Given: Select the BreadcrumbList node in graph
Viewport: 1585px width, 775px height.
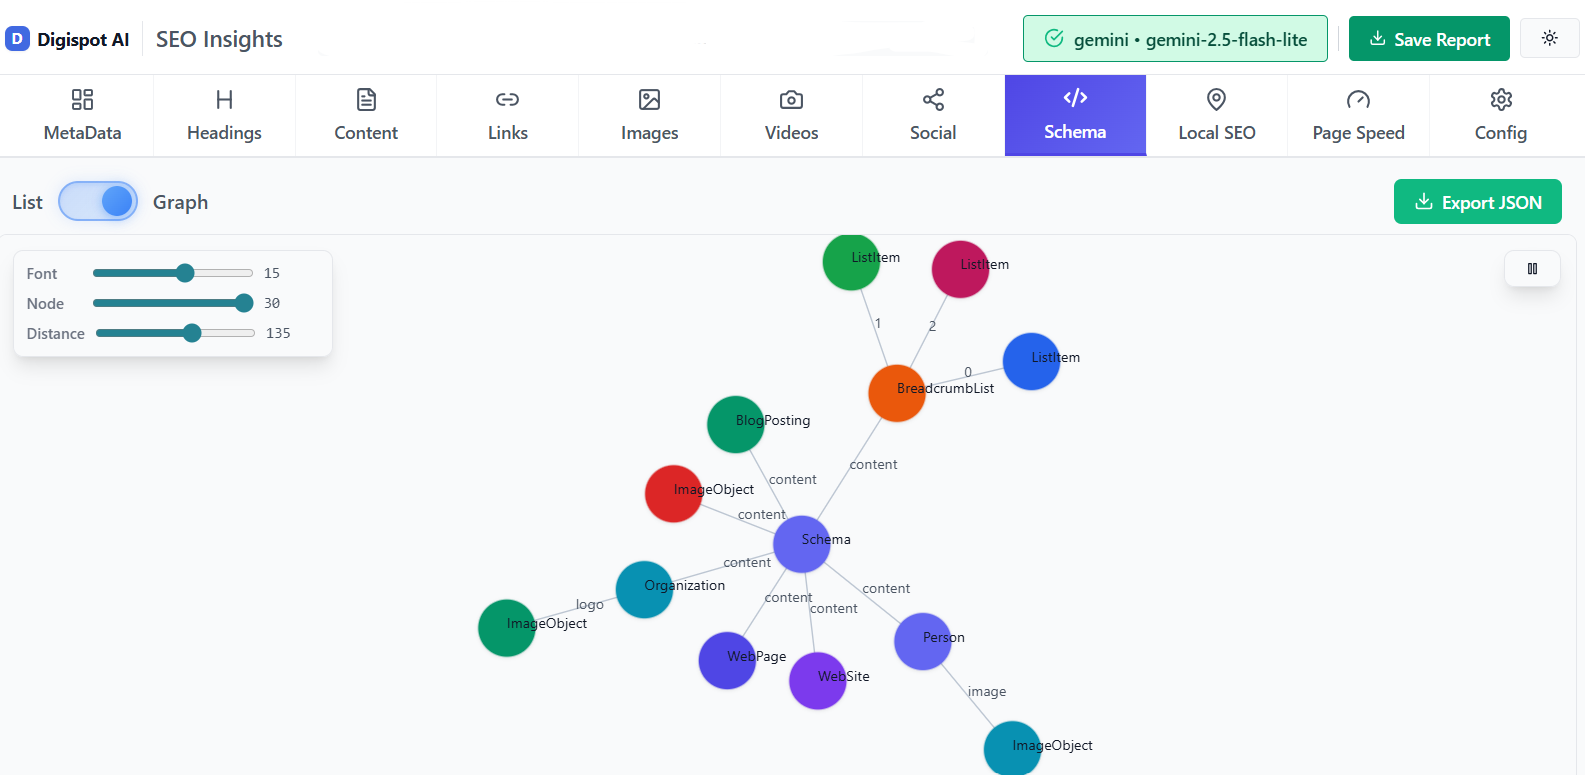Looking at the screenshot, I should tap(896, 392).
